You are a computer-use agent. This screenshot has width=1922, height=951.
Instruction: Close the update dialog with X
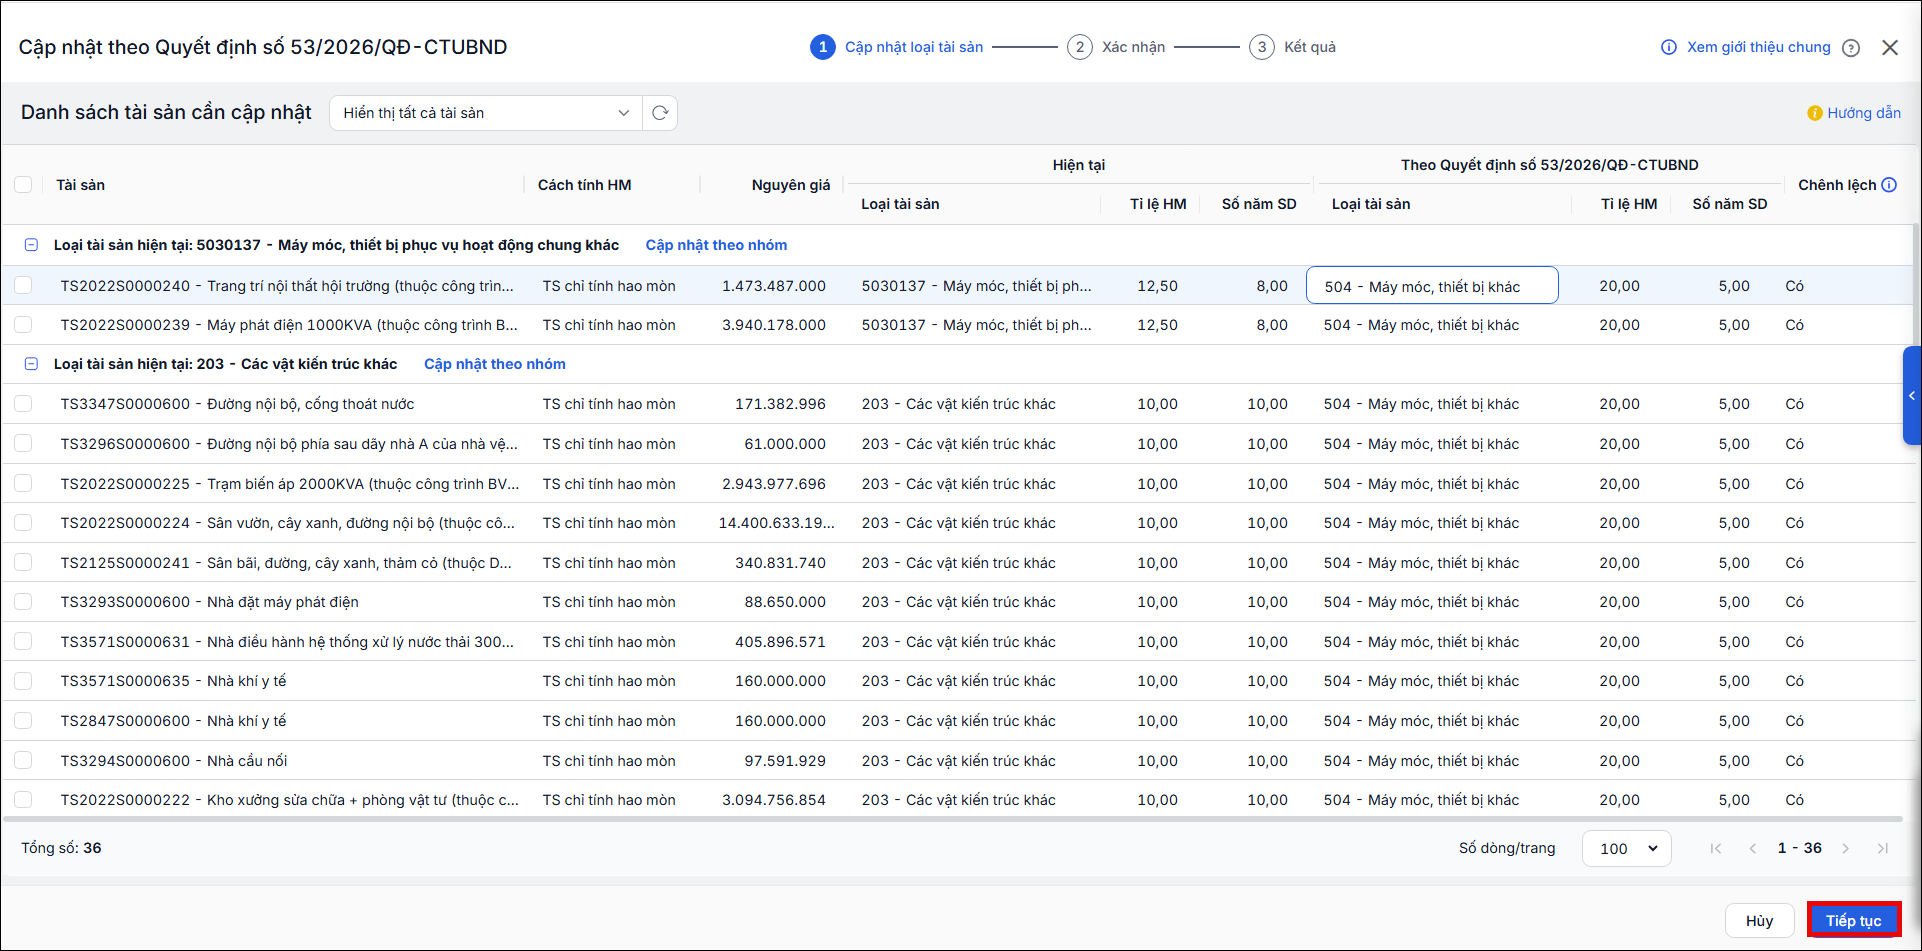tap(1890, 48)
